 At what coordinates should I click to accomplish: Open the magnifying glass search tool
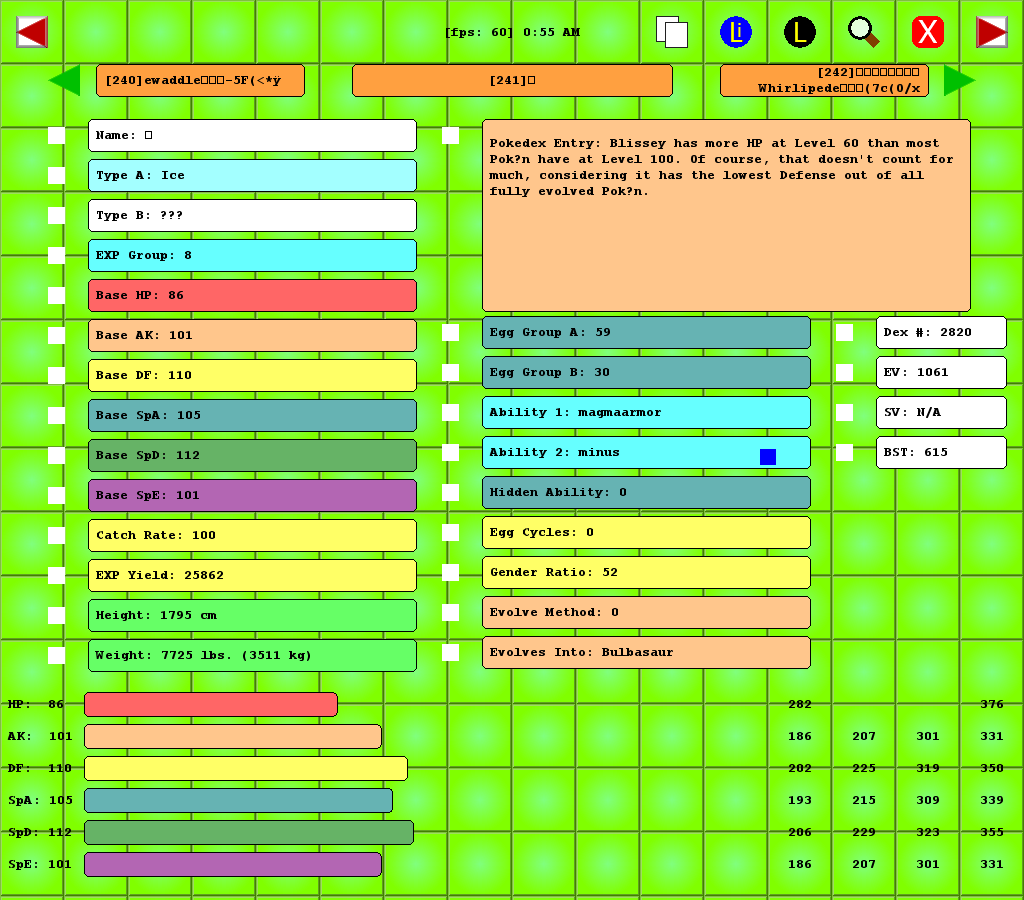863,32
